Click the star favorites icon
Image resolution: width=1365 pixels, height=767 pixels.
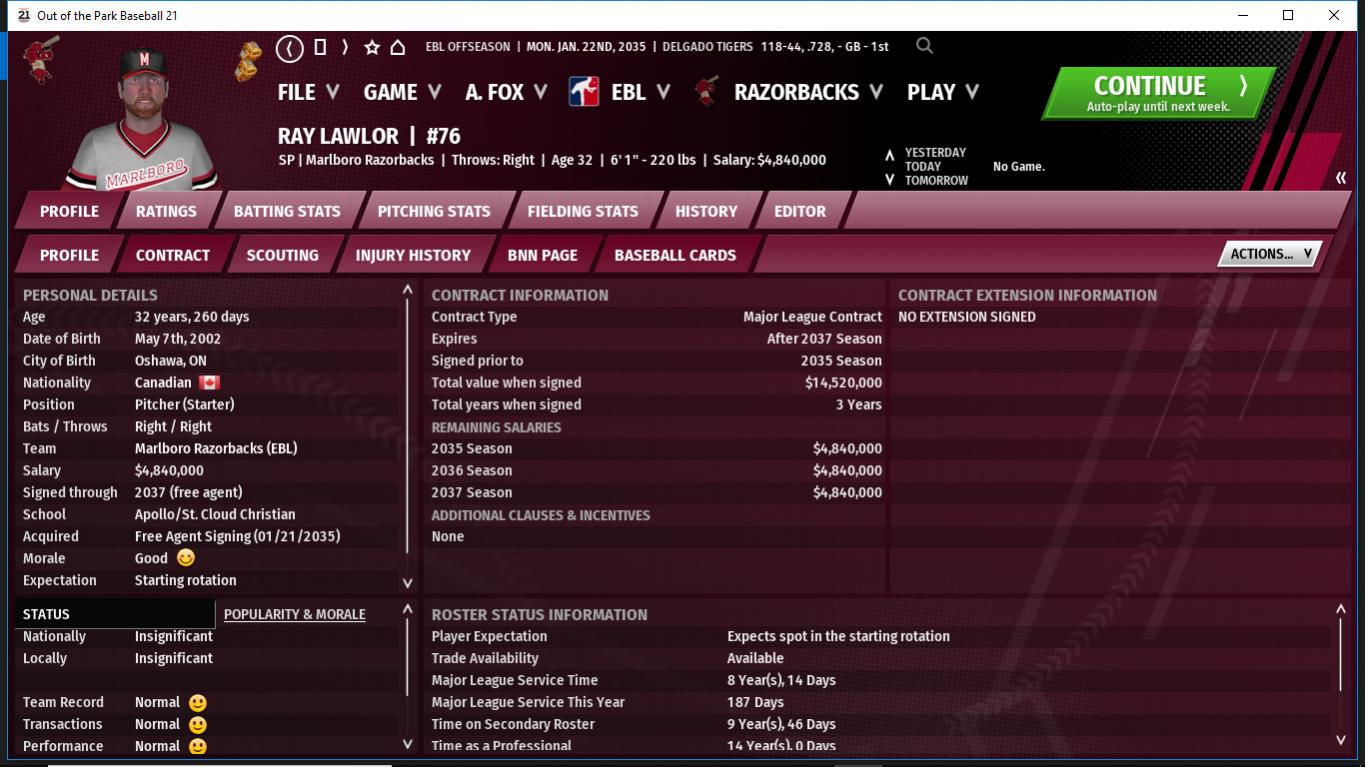(x=372, y=47)
